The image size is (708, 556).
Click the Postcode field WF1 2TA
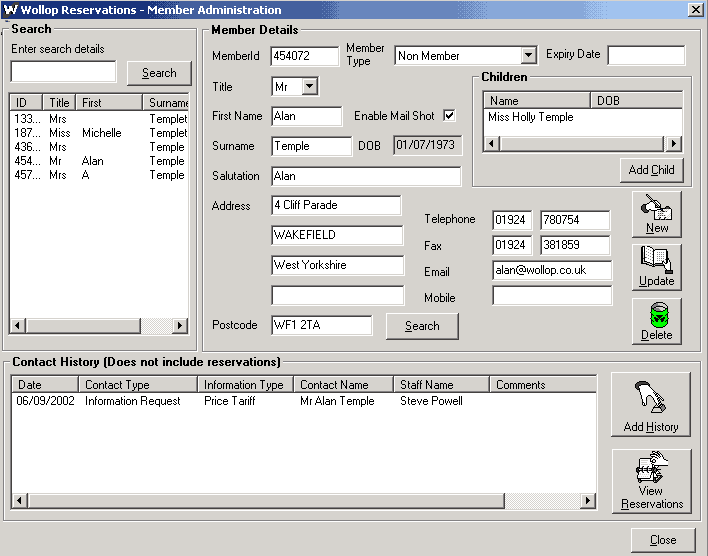pyautogui.click(x=322, y=325)
